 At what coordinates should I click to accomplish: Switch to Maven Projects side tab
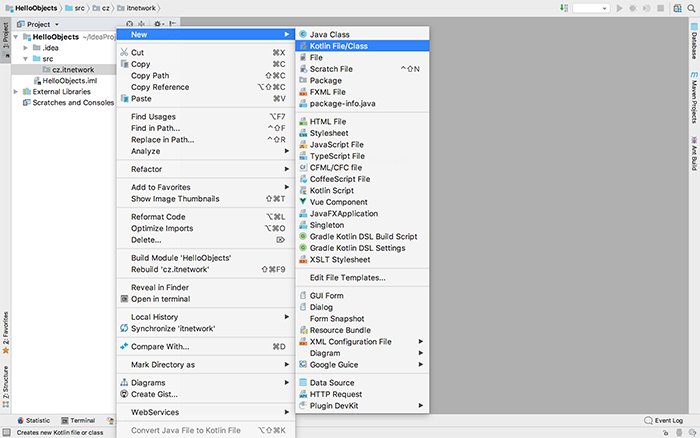[693, 101]
